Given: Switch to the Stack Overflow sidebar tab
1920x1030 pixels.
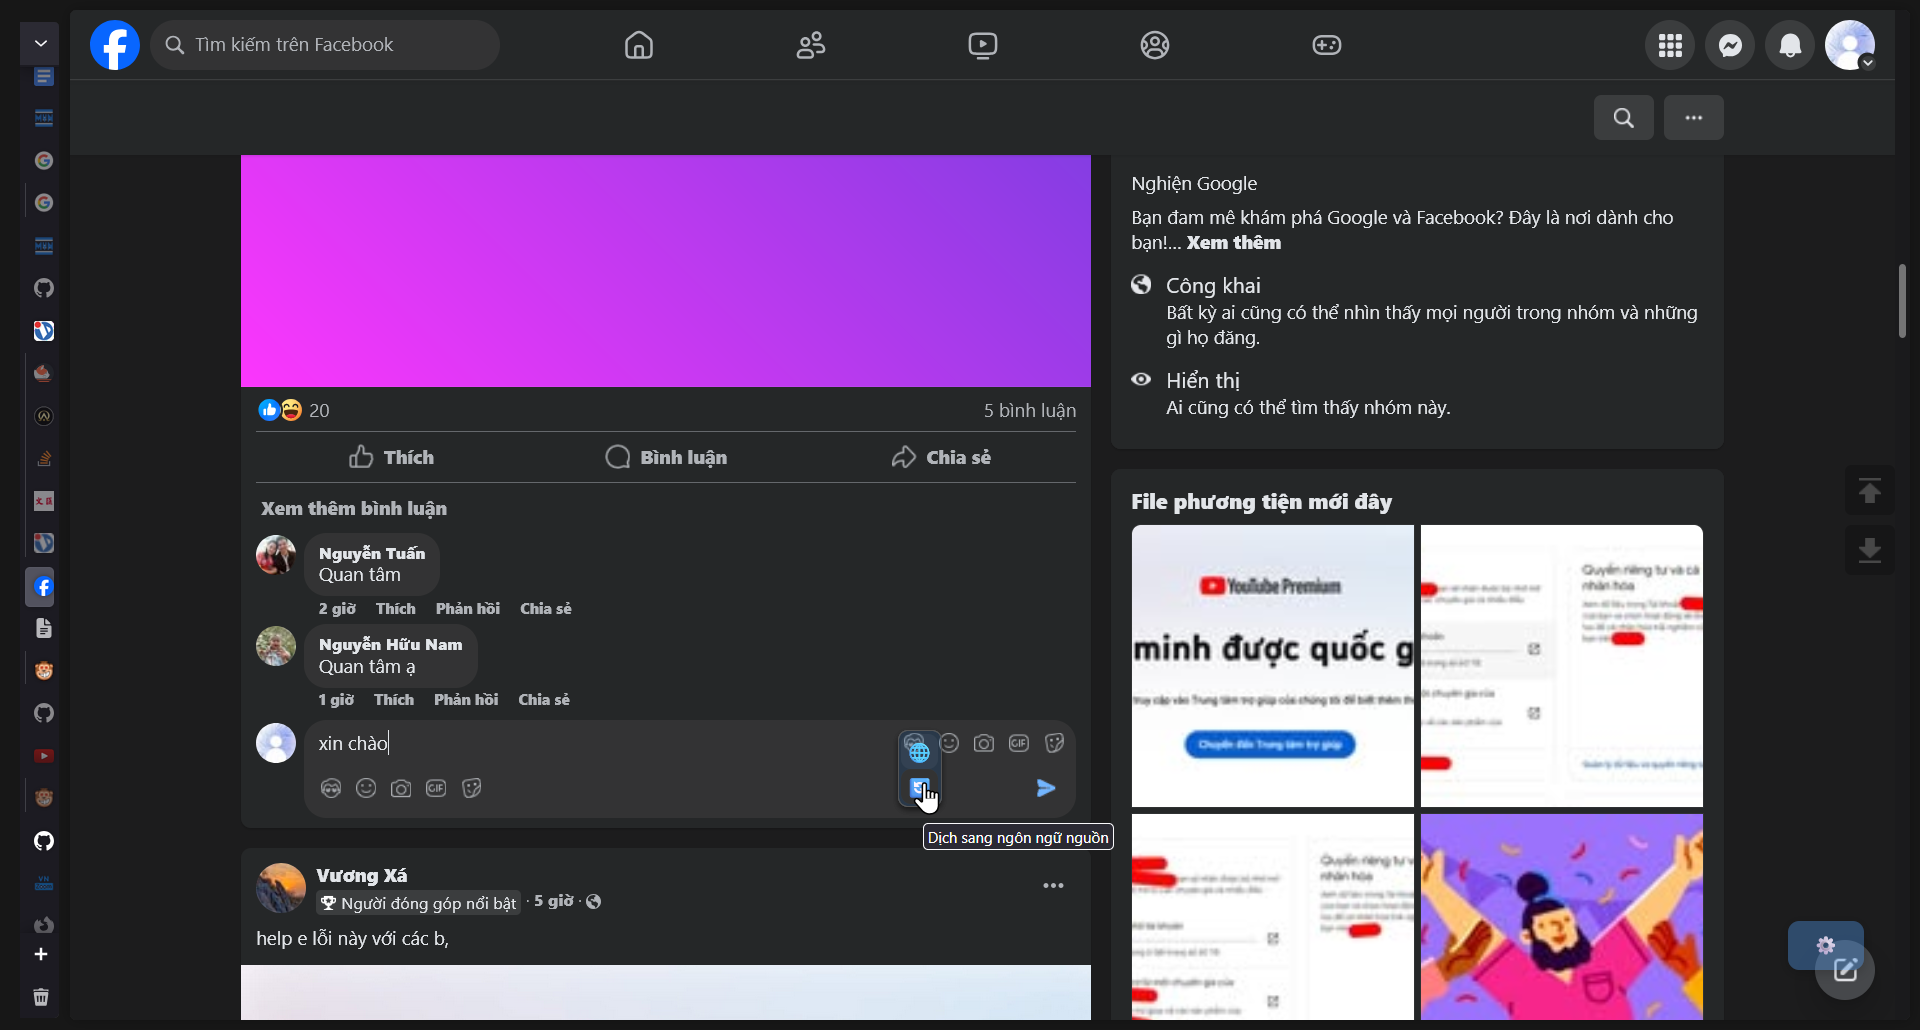Looking at the screenshot, I should click(43, 459).
